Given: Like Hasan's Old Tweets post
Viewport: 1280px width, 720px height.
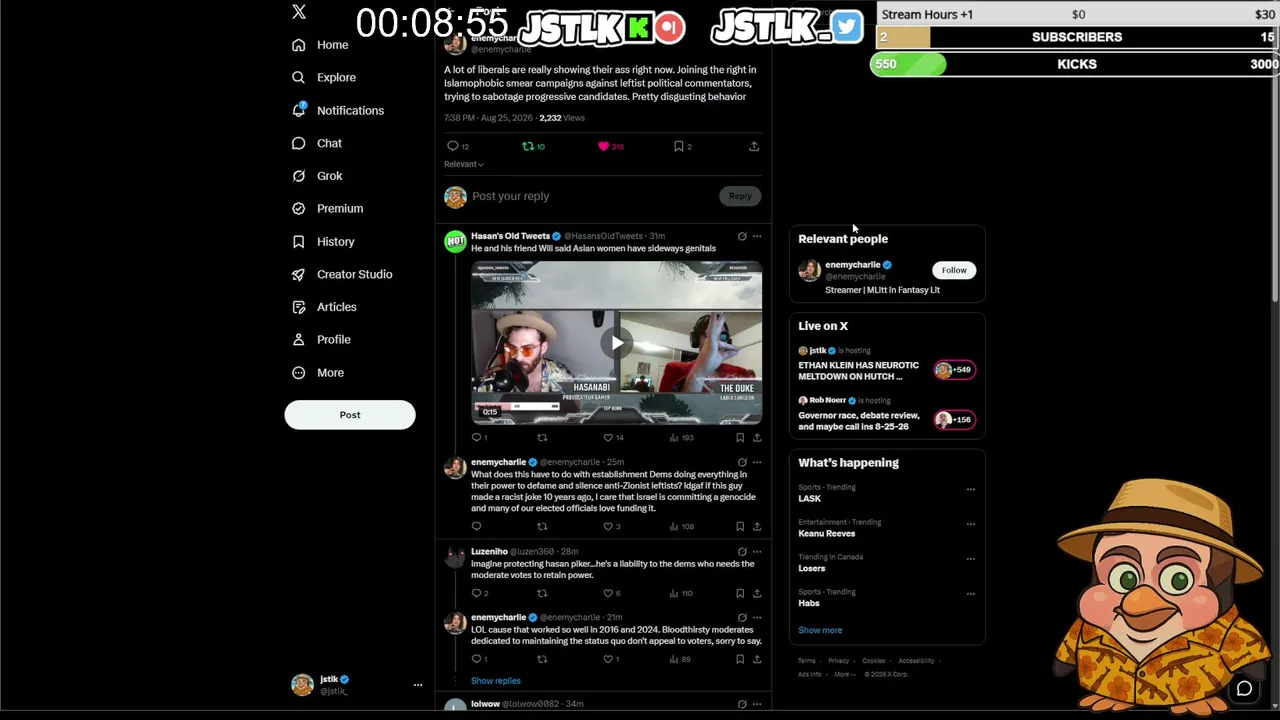Looking at the screenshot, I should (608, 437).
